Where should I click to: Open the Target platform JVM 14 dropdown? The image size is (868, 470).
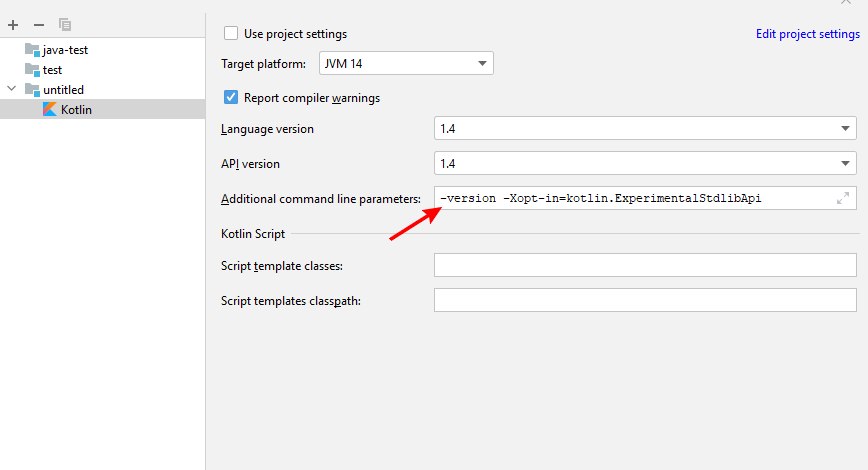click(406, 64)
